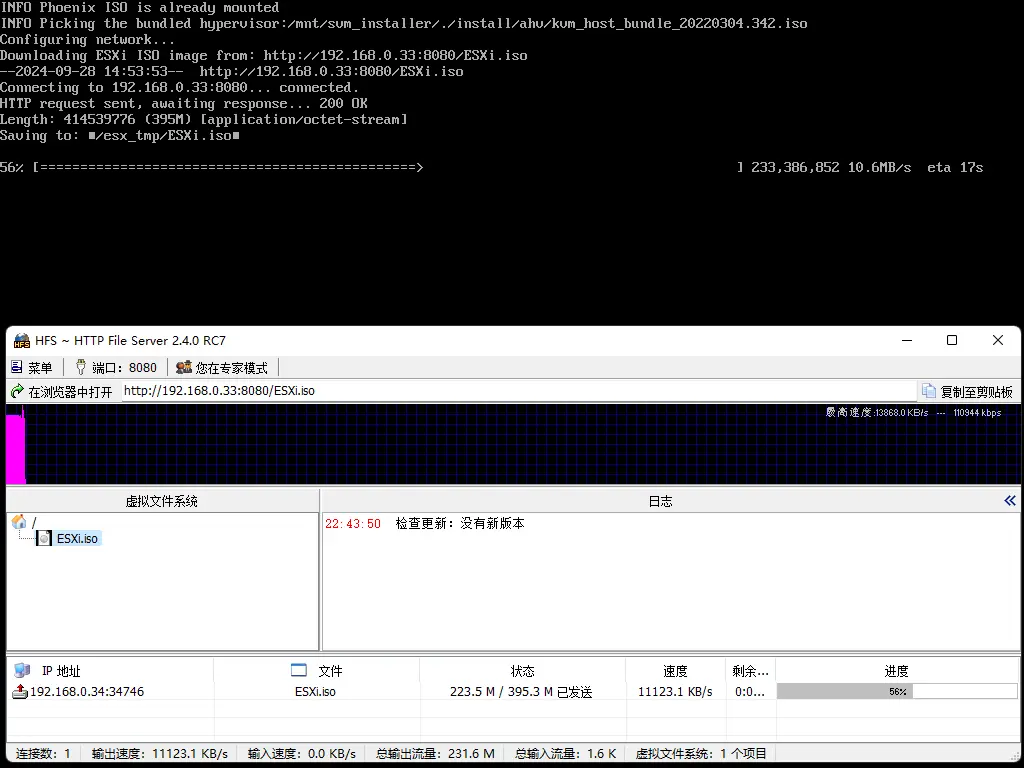
Task: Toggle the 您在专家模式 expert mode button
Action: click(x=222, y=368)
